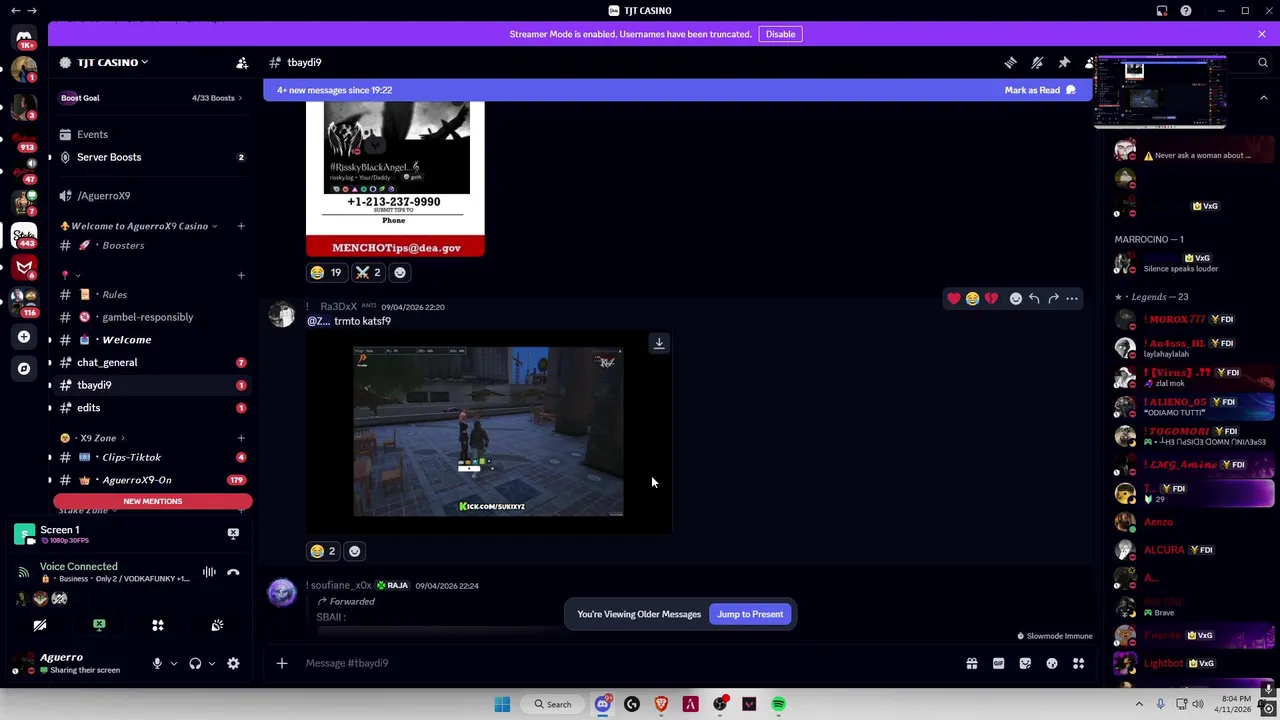Open the Threads icon in channel header
The image size is (1280, 720).
point(1010,62)
